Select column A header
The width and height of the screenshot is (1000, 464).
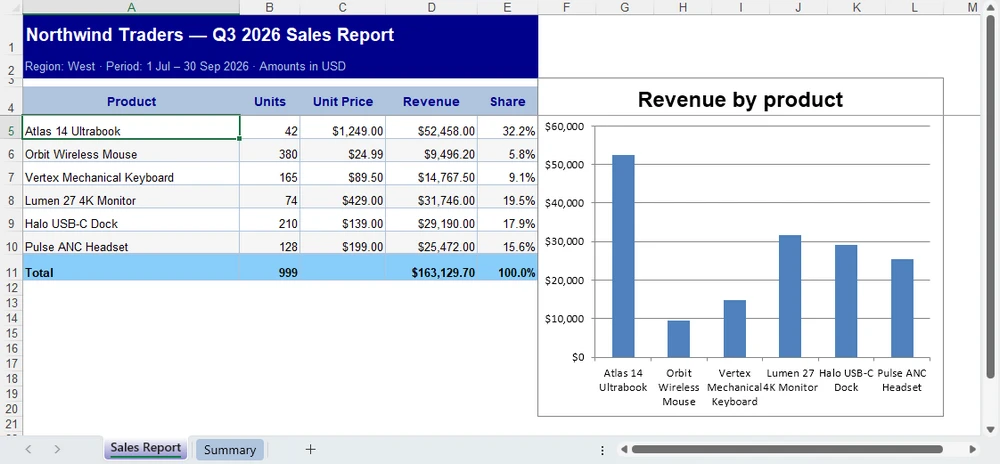point(131,7)
